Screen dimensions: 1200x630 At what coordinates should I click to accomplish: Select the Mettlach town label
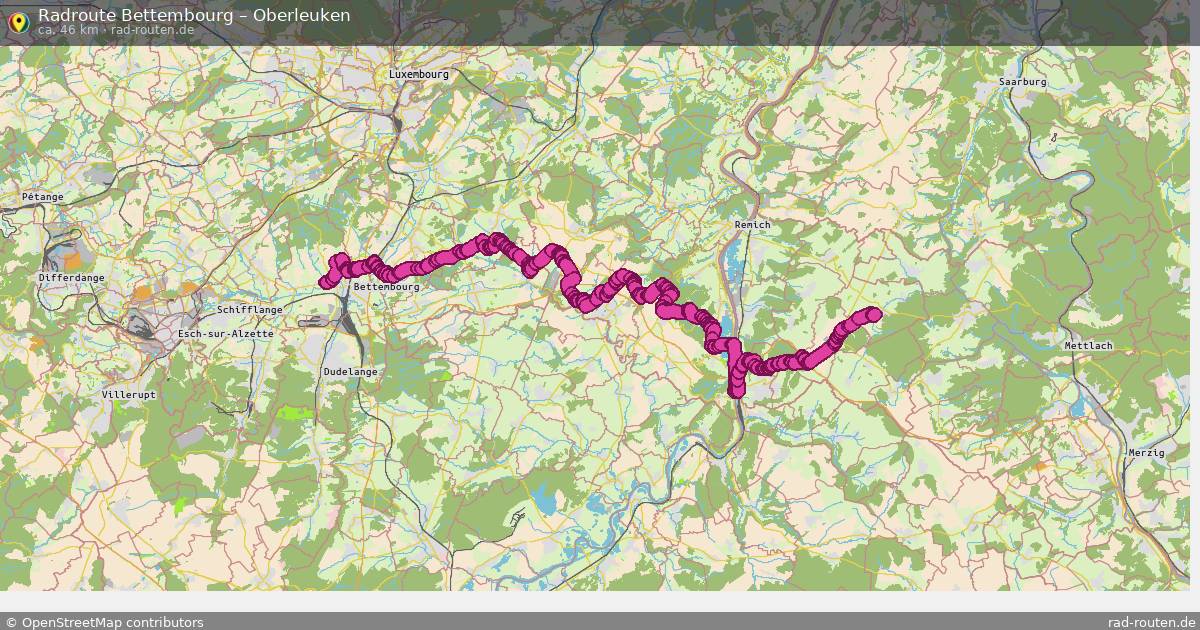(x=1089, y=345)
